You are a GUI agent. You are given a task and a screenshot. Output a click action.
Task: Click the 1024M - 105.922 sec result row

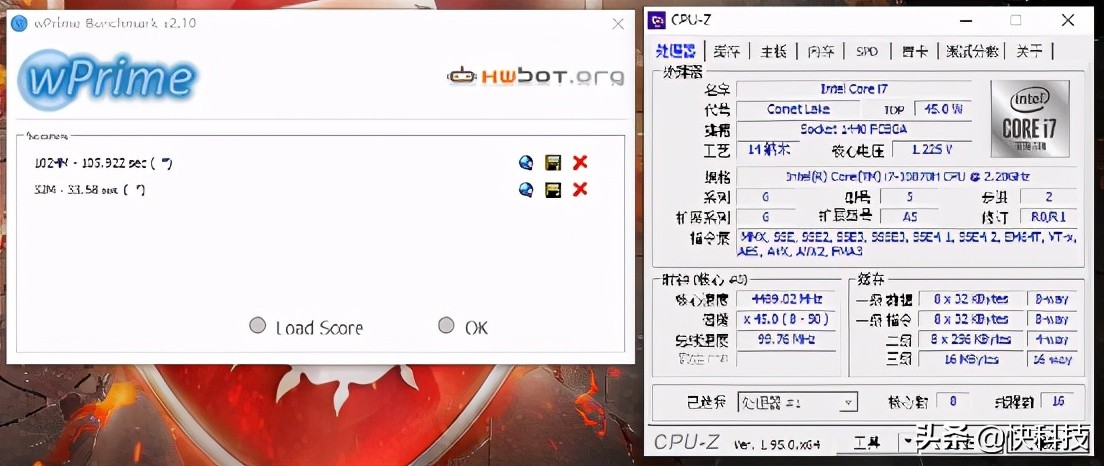point(104,163)
